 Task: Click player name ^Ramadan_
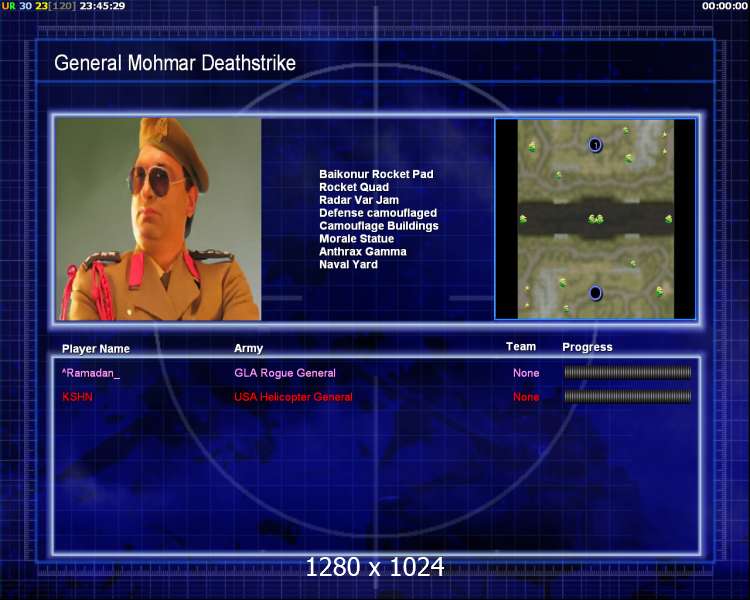[90, 373]
